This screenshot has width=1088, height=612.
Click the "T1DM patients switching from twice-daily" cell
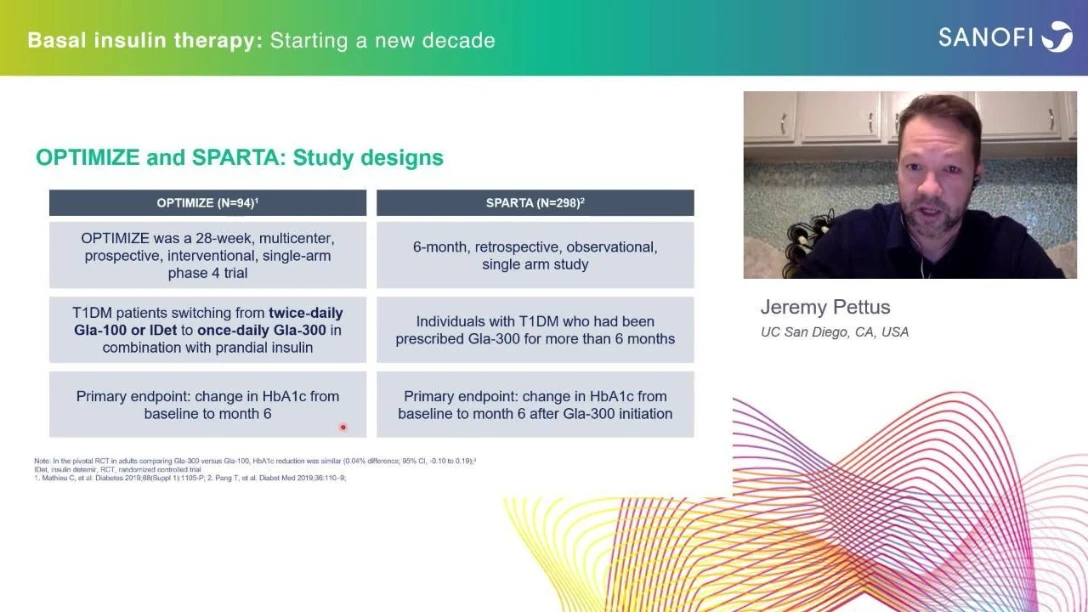pos(207,330)
